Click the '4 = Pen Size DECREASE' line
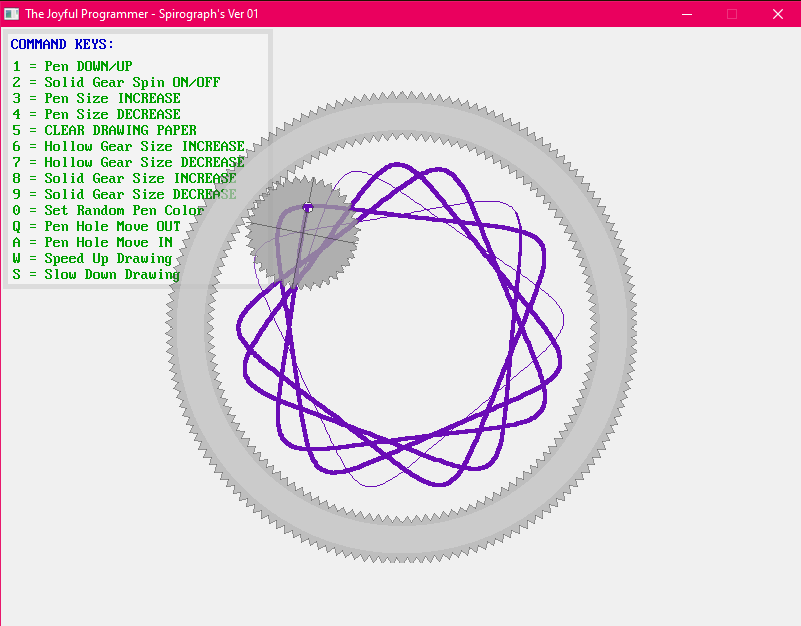801x626 pixels. click(97, 114)
